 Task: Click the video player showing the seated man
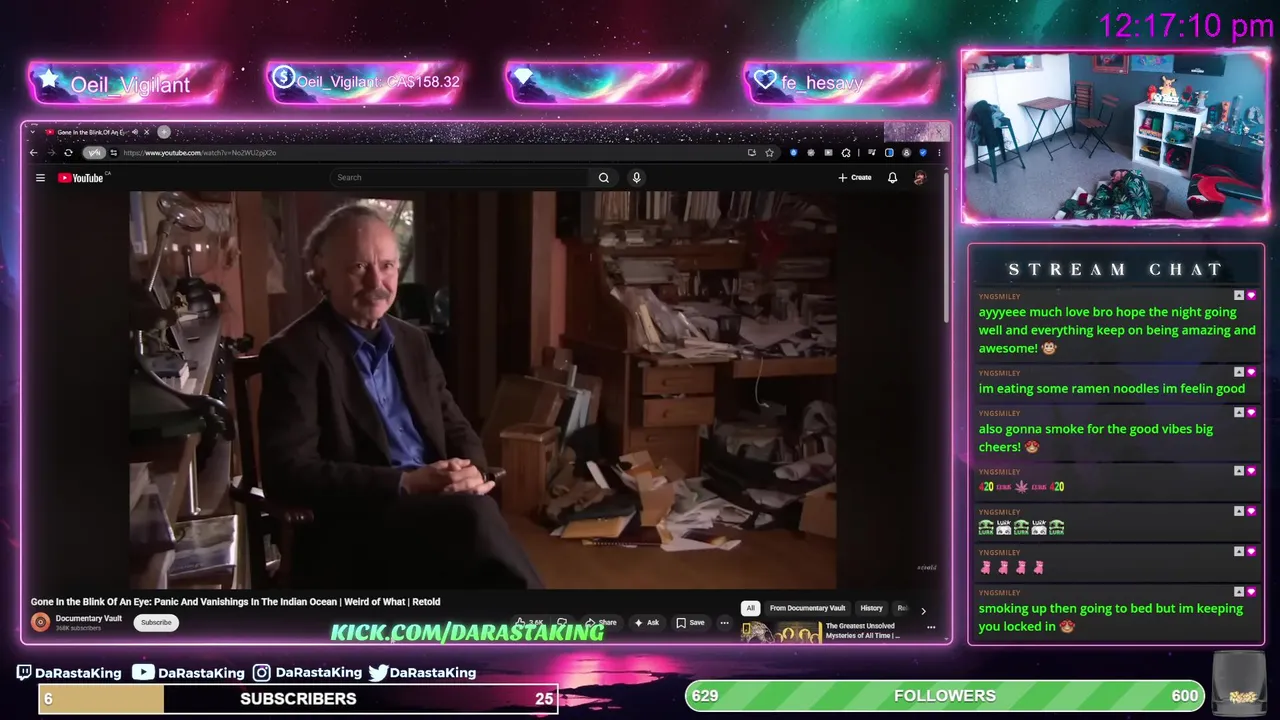coord(483,390)
